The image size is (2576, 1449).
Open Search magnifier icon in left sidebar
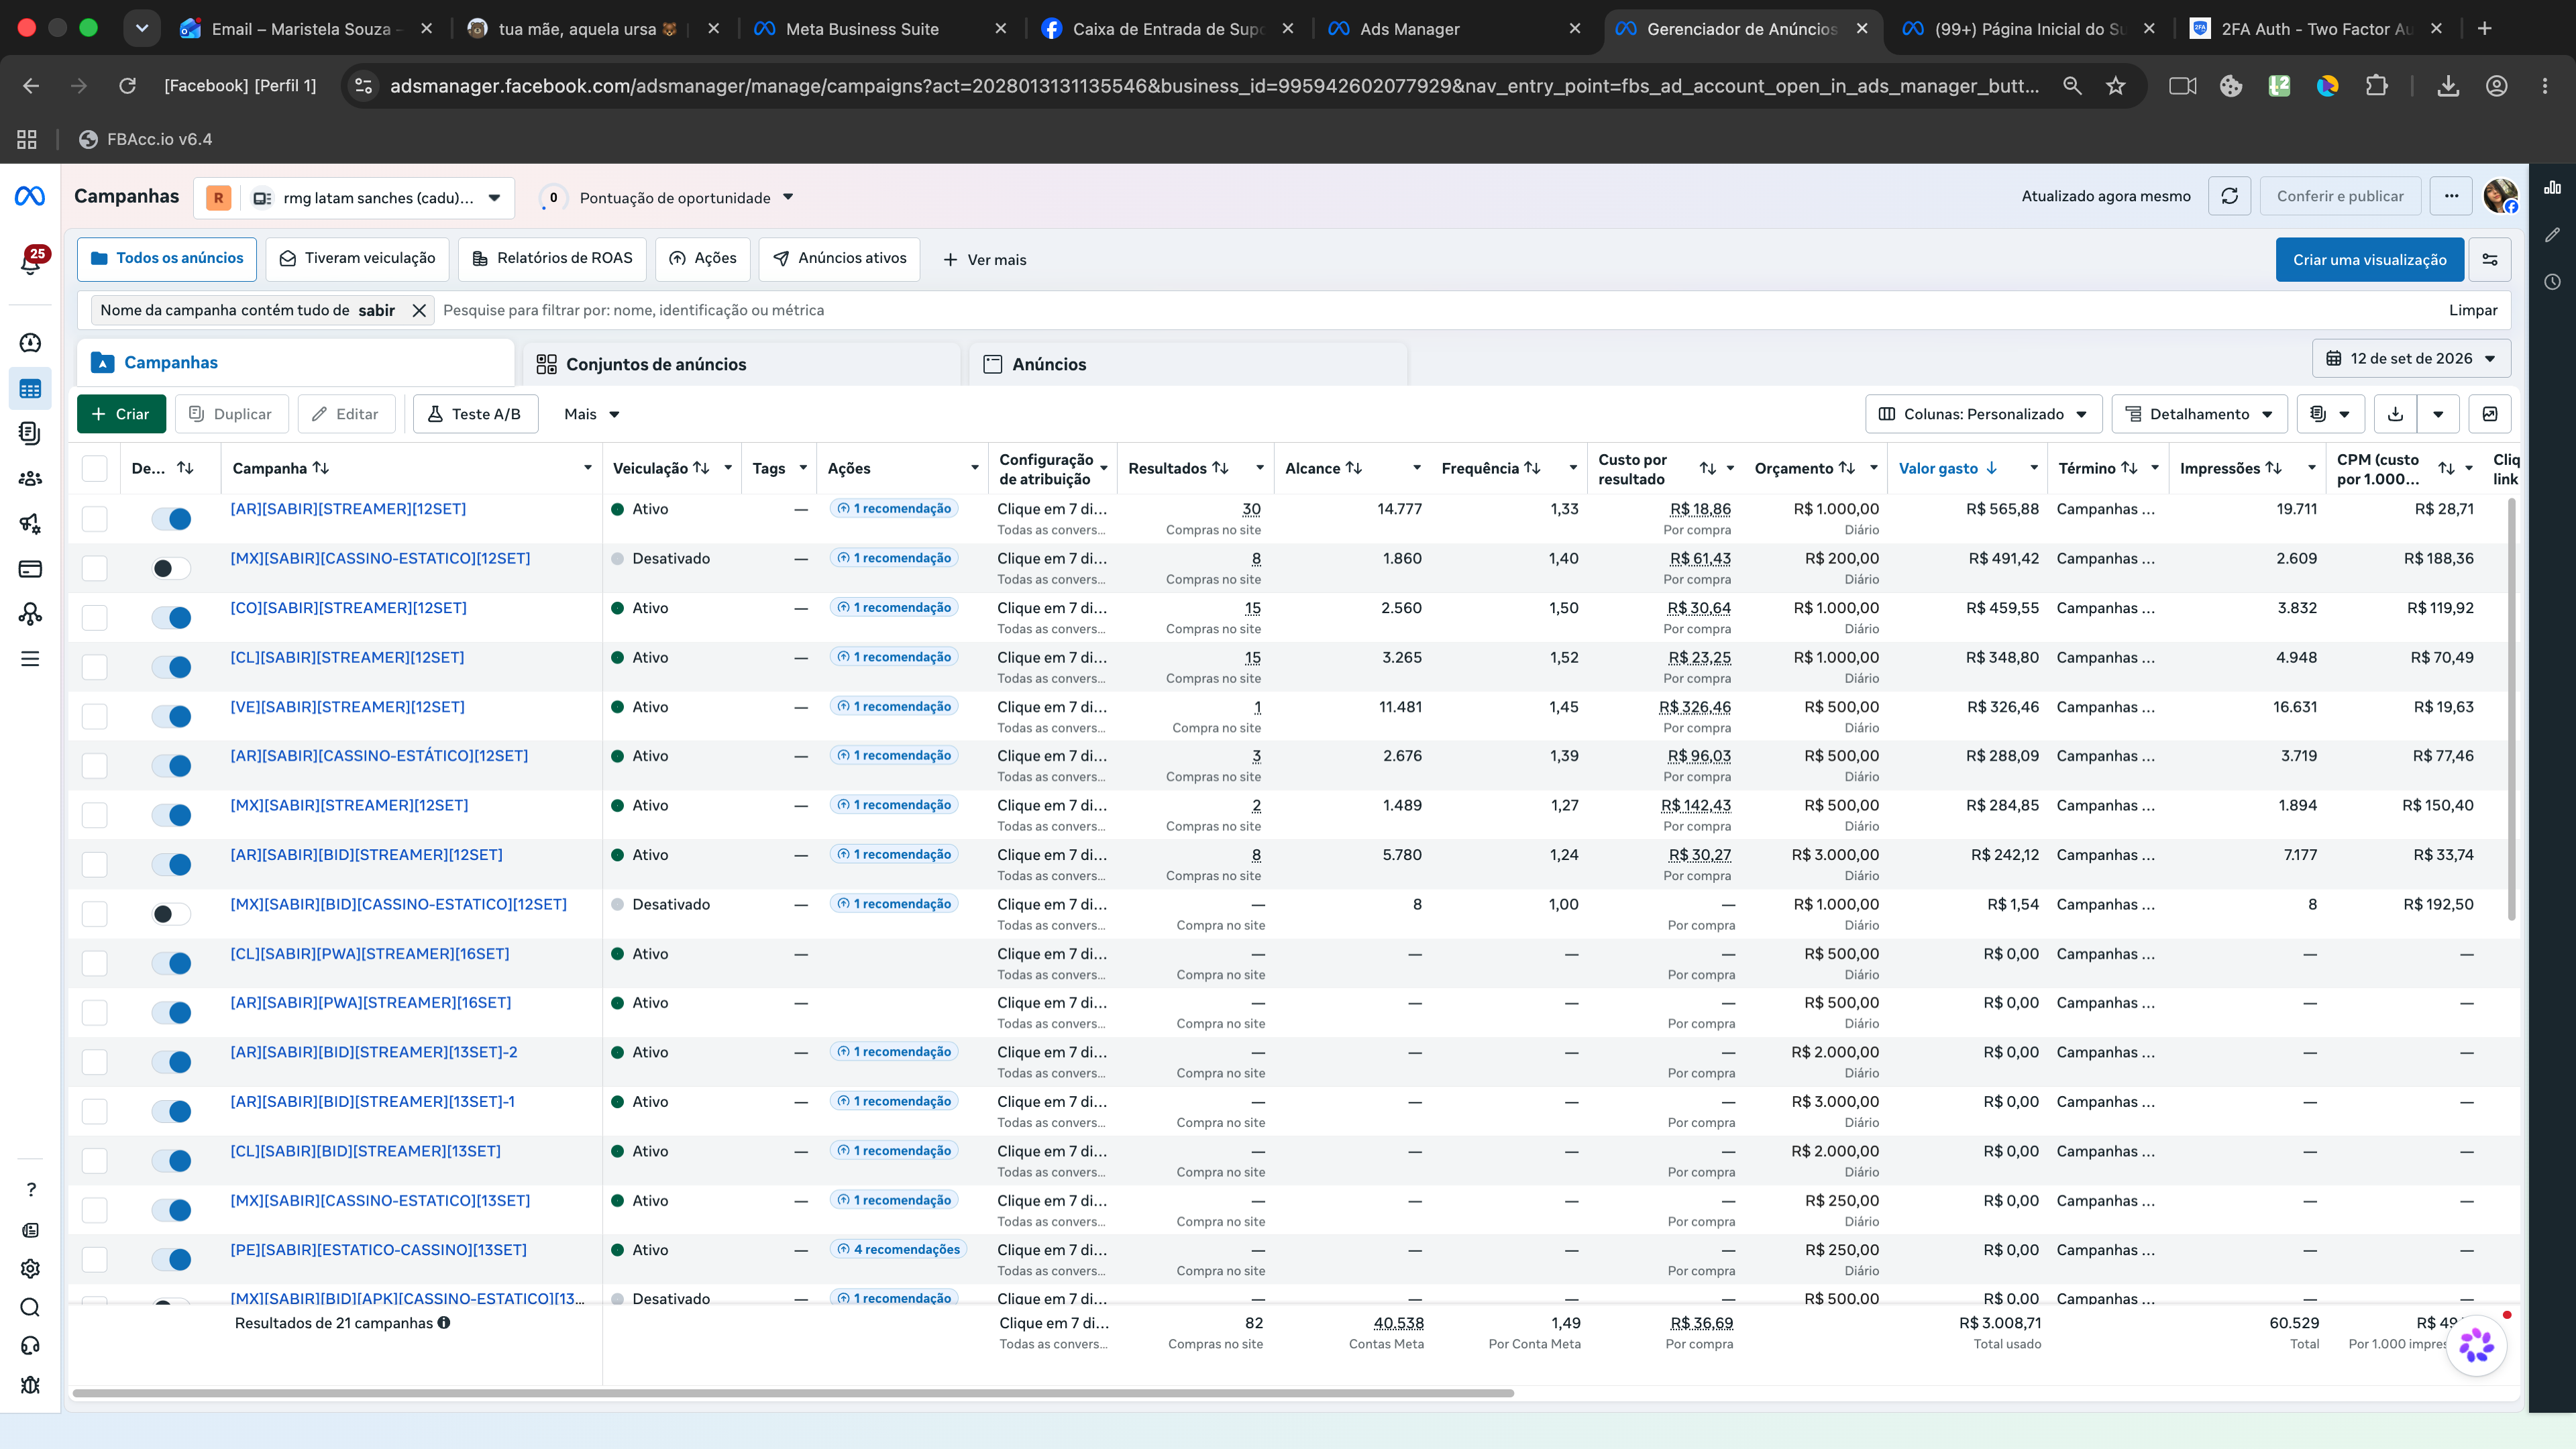(x=30, y=1307)
